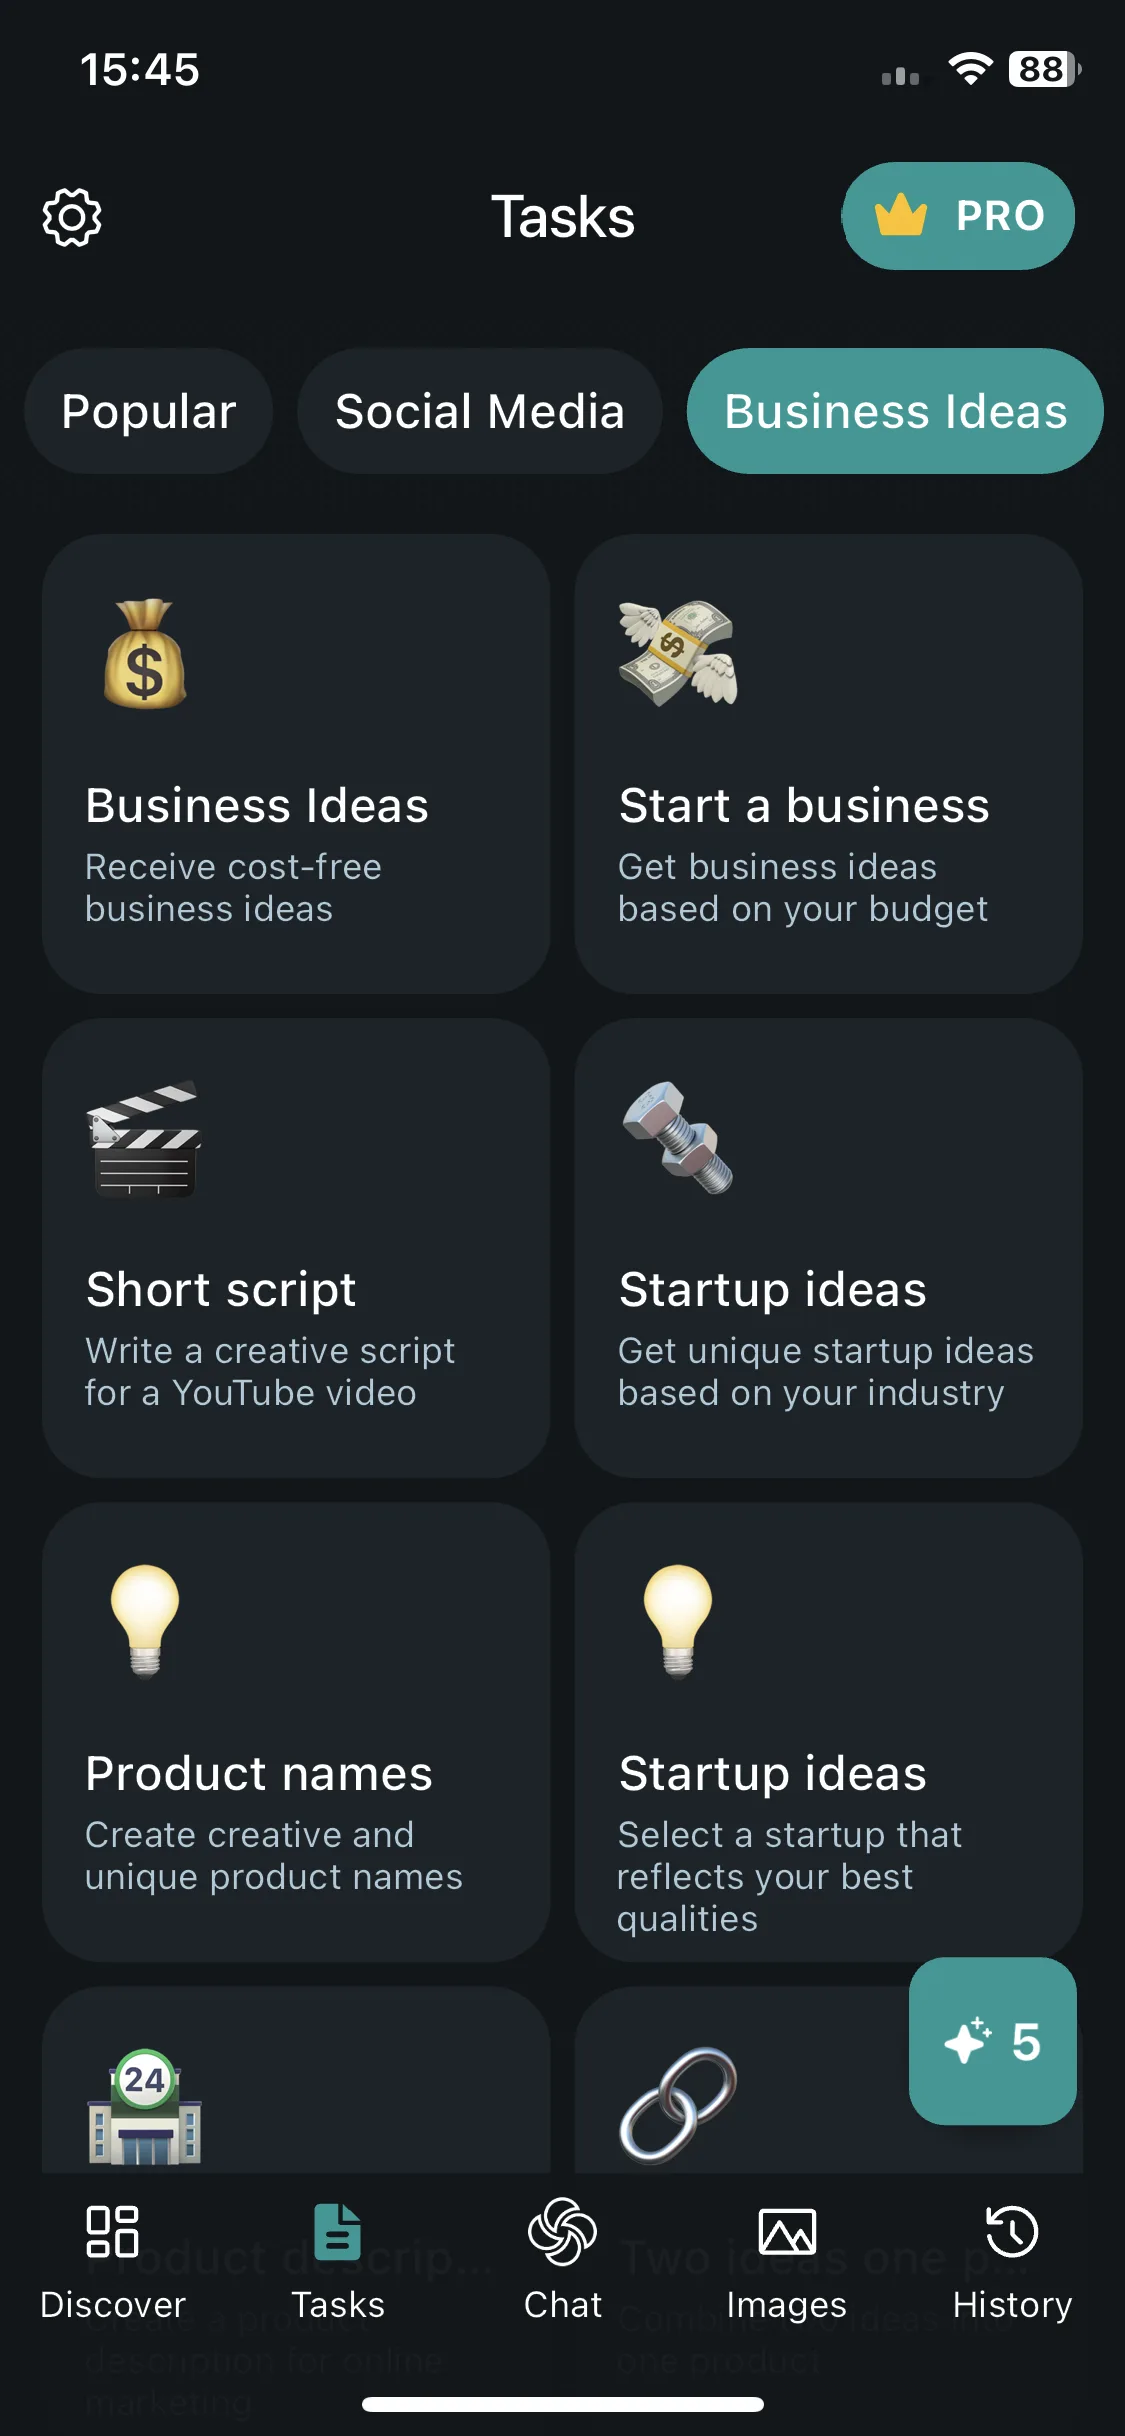
Task: Select the Business Ideas category chip
Action: pyautogui.click(x=895, y=411)
